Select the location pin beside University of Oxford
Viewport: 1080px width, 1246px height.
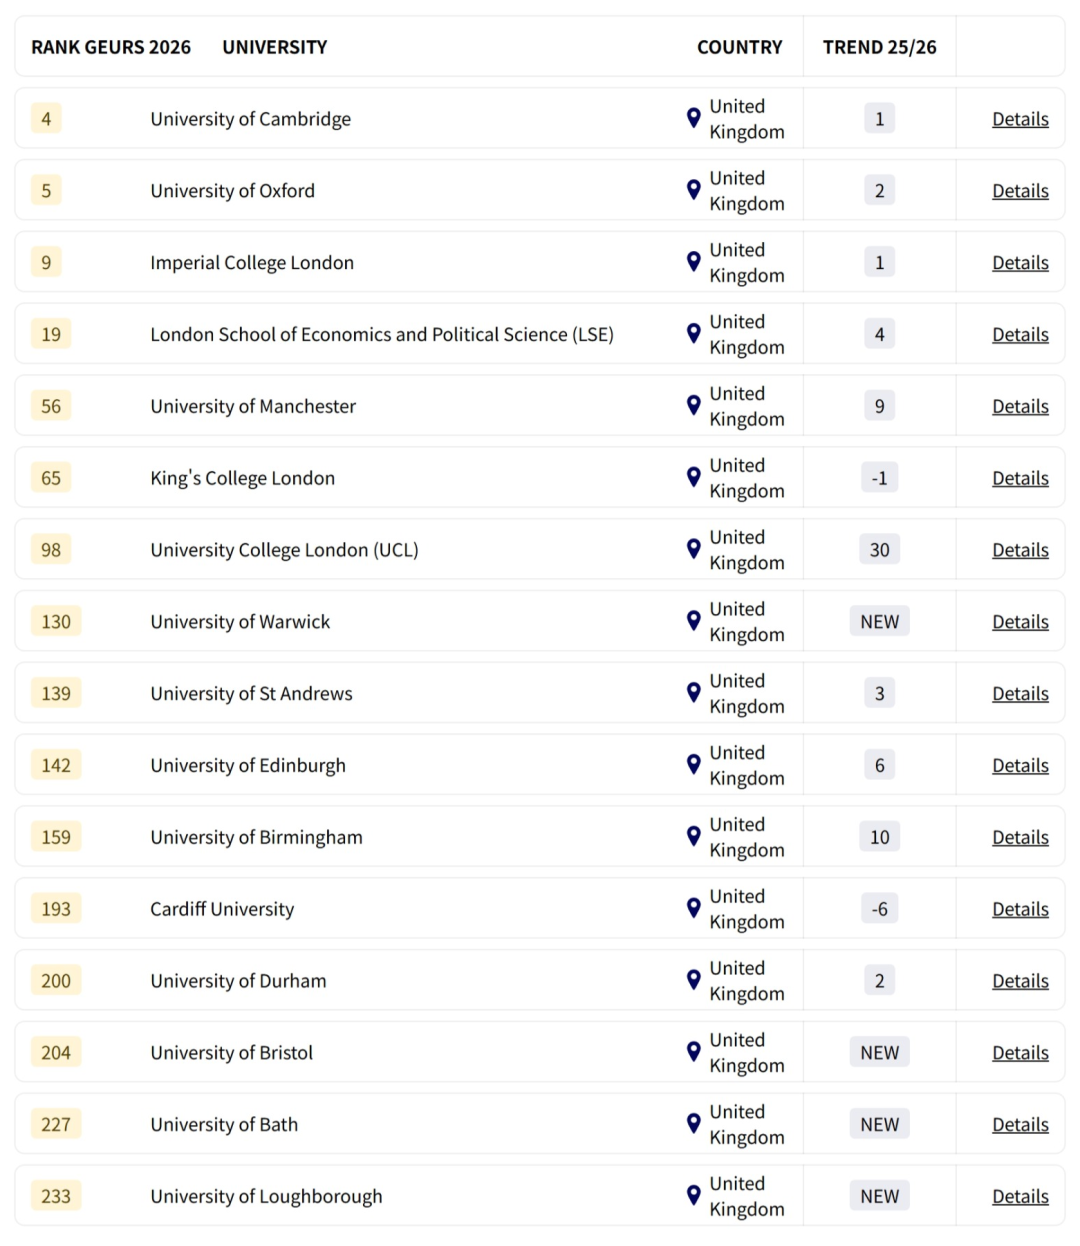pos(693,190)
